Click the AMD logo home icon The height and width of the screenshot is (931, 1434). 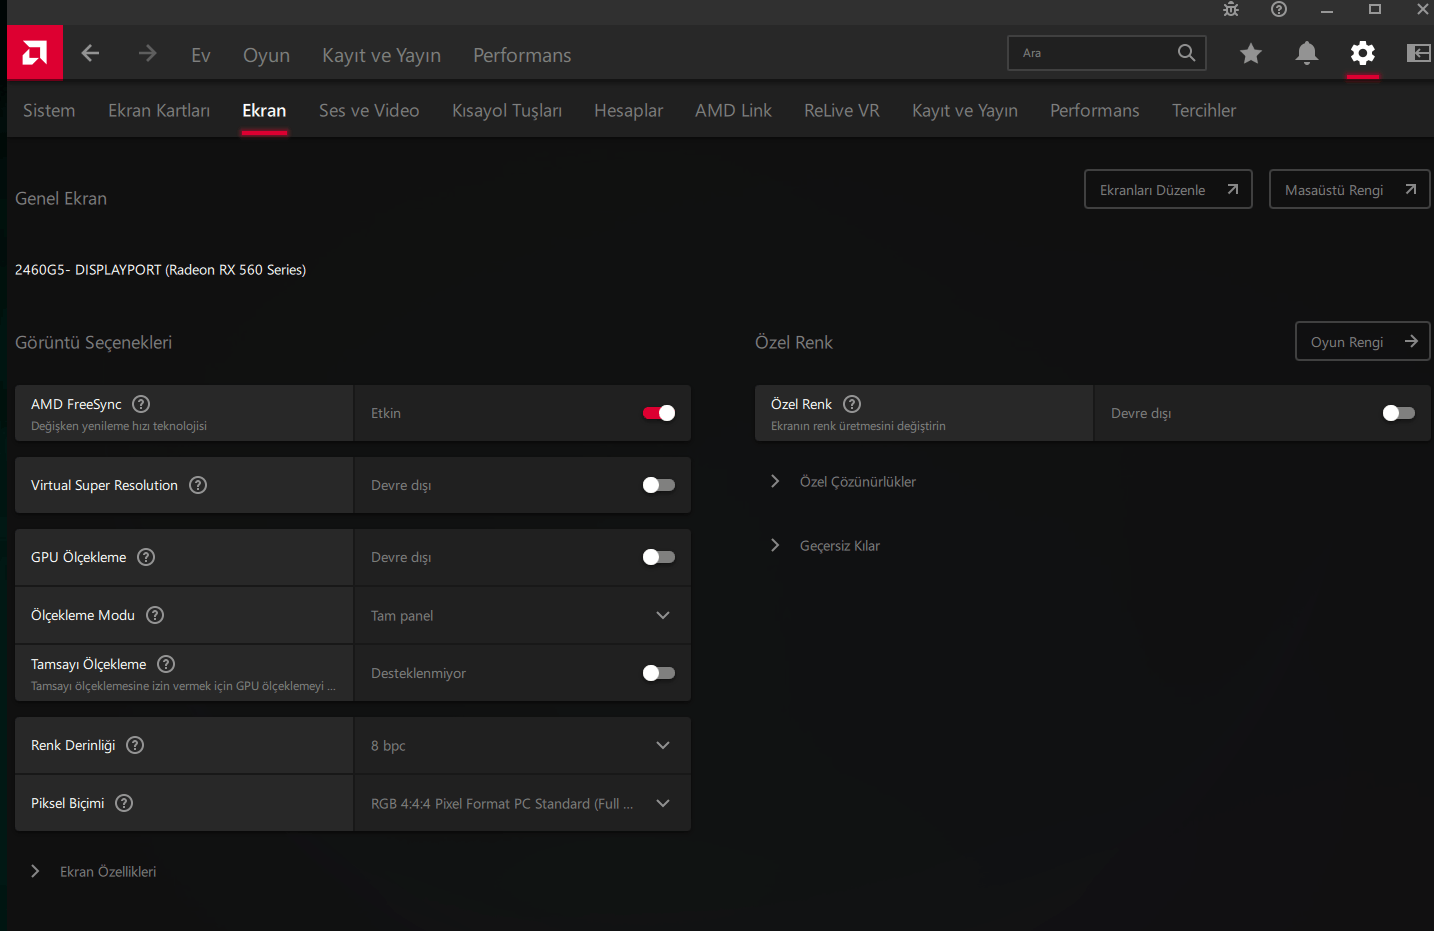(x=35, y=53)
